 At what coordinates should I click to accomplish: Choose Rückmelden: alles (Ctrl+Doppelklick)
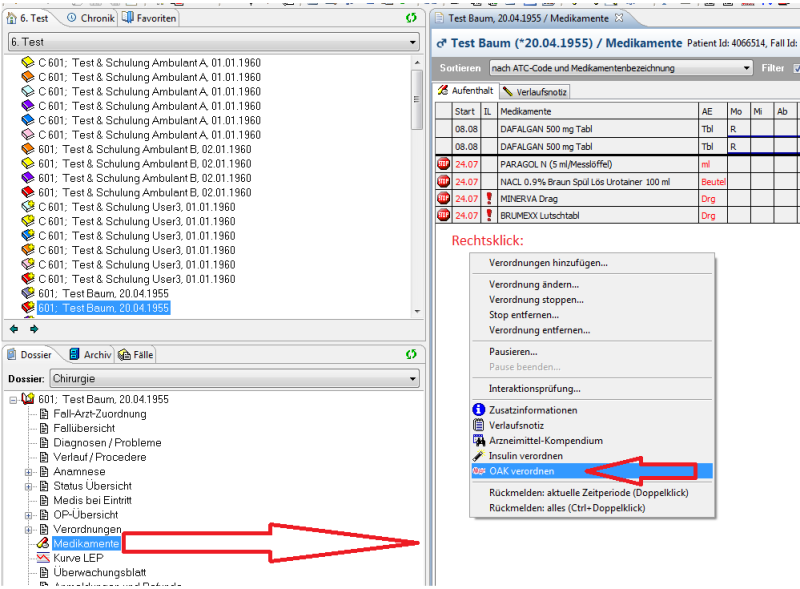[567, 508]
